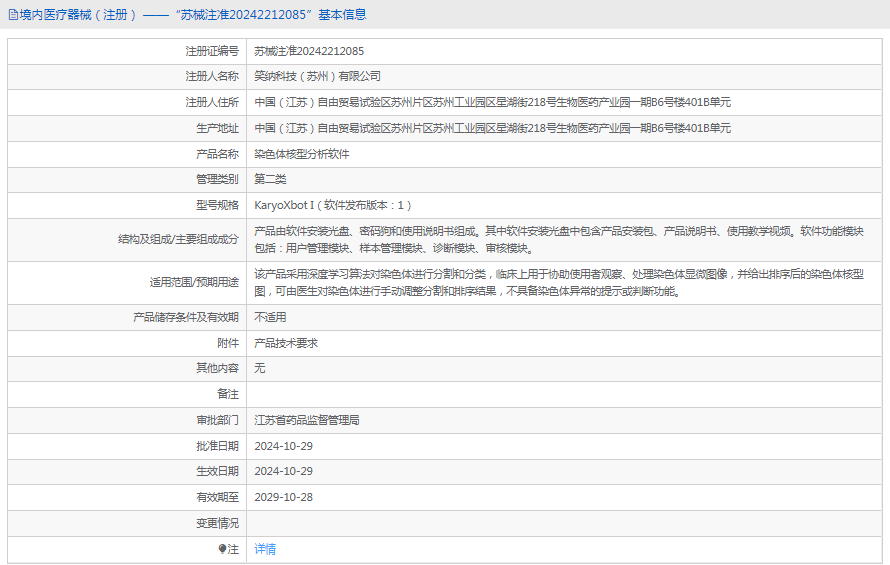This screenshot has width=890, height=565.
Task: Select approval department 江苏省药品监督管理局
Action: click(307, 420)
